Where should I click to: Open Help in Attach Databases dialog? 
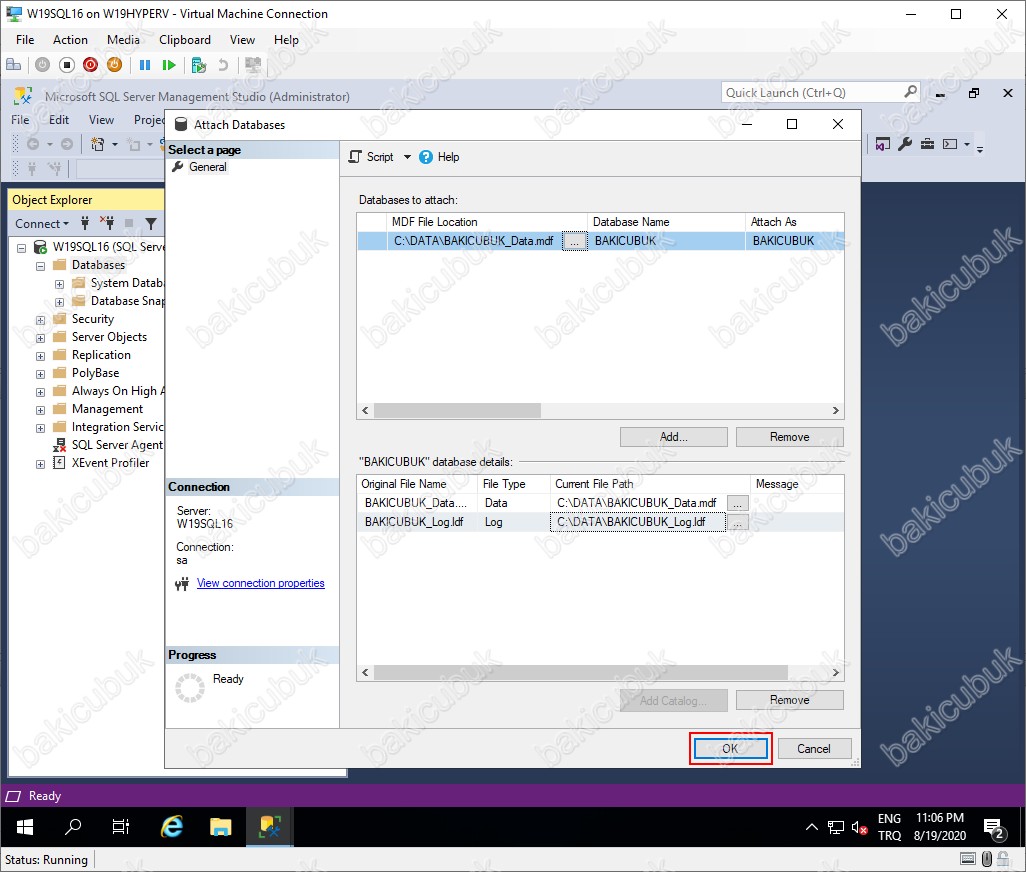(x=439, y=157)
